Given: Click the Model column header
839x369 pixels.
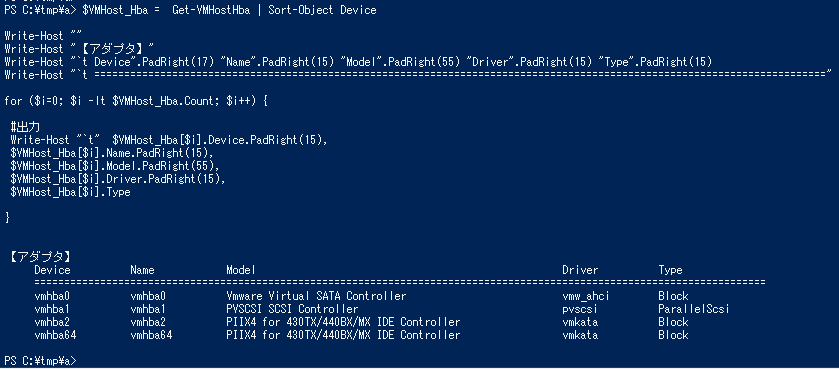Looking at the screenshot, I should [241, 270].
